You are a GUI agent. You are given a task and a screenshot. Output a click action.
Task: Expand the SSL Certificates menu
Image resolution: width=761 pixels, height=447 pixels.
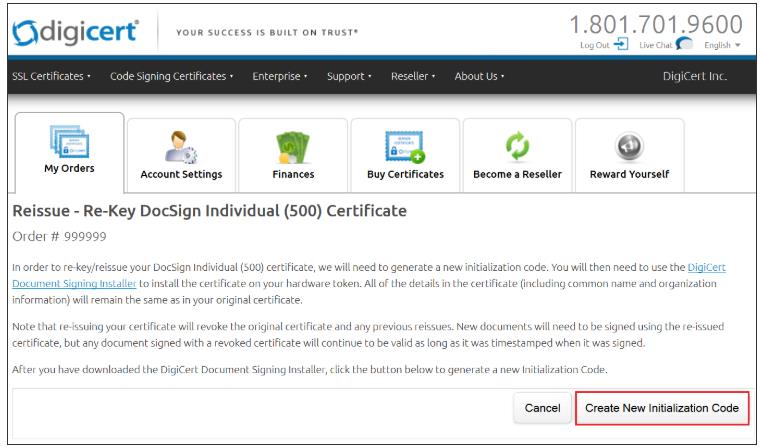click(51, 76)
